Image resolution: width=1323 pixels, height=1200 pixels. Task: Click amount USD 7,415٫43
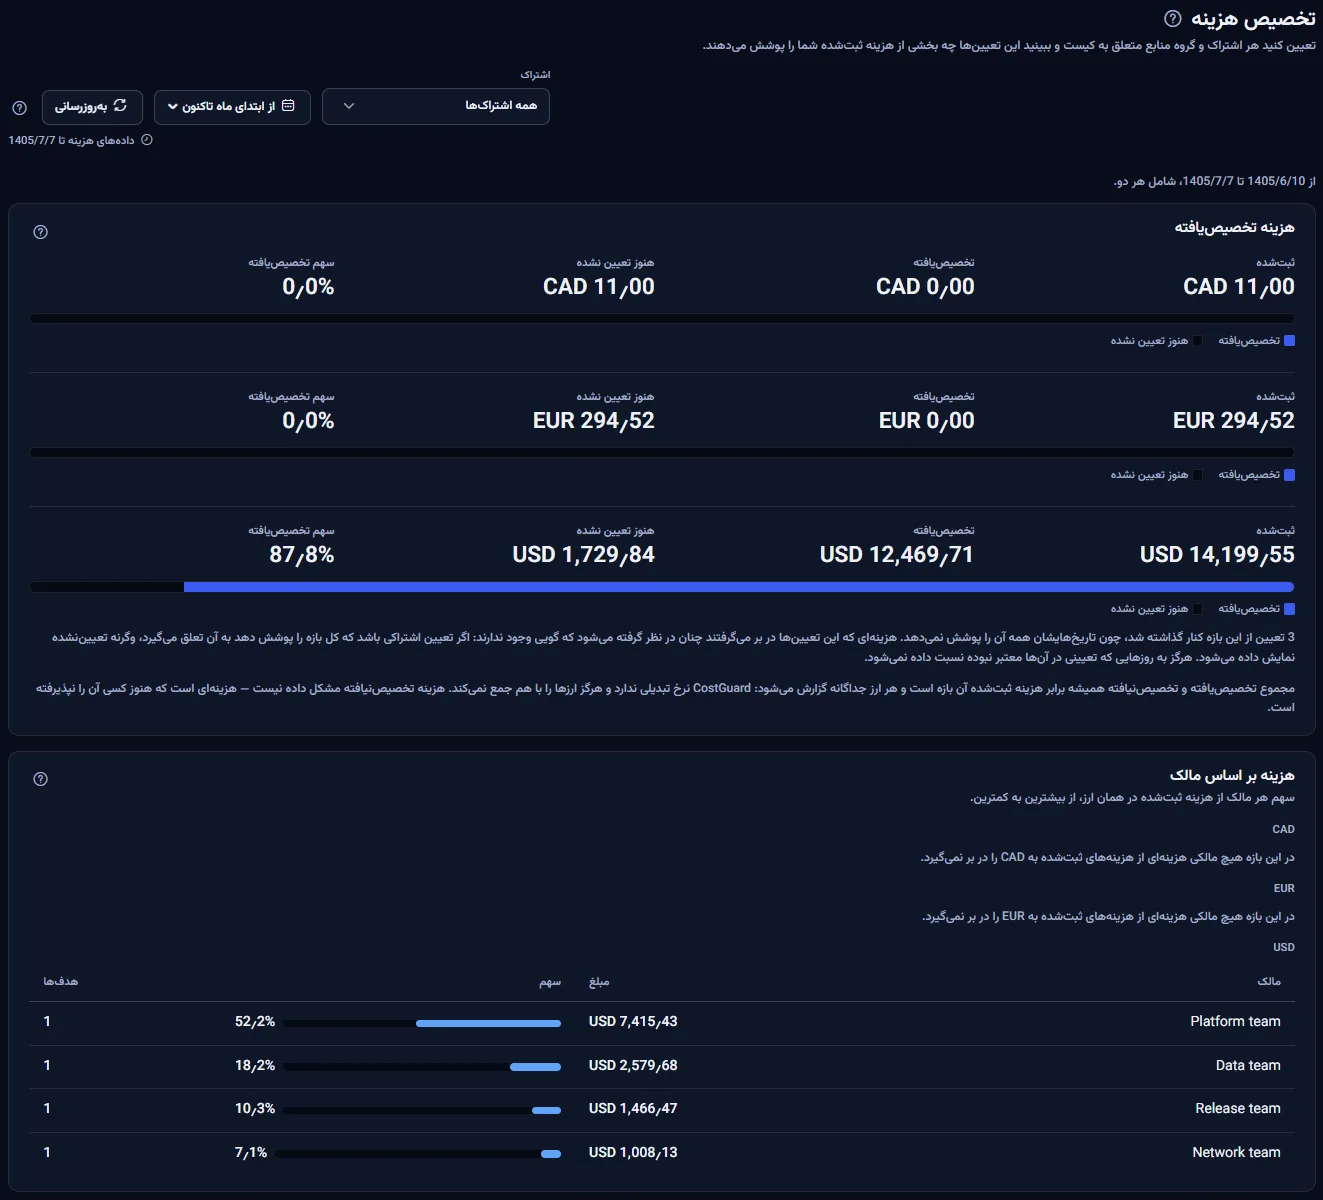(633, 1022)
